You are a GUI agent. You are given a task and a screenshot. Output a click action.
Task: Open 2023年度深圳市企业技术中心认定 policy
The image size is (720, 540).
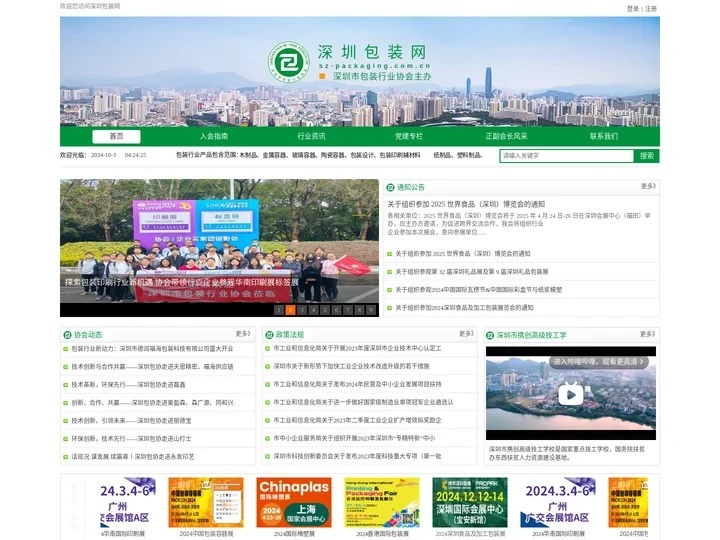coord(357,349)
